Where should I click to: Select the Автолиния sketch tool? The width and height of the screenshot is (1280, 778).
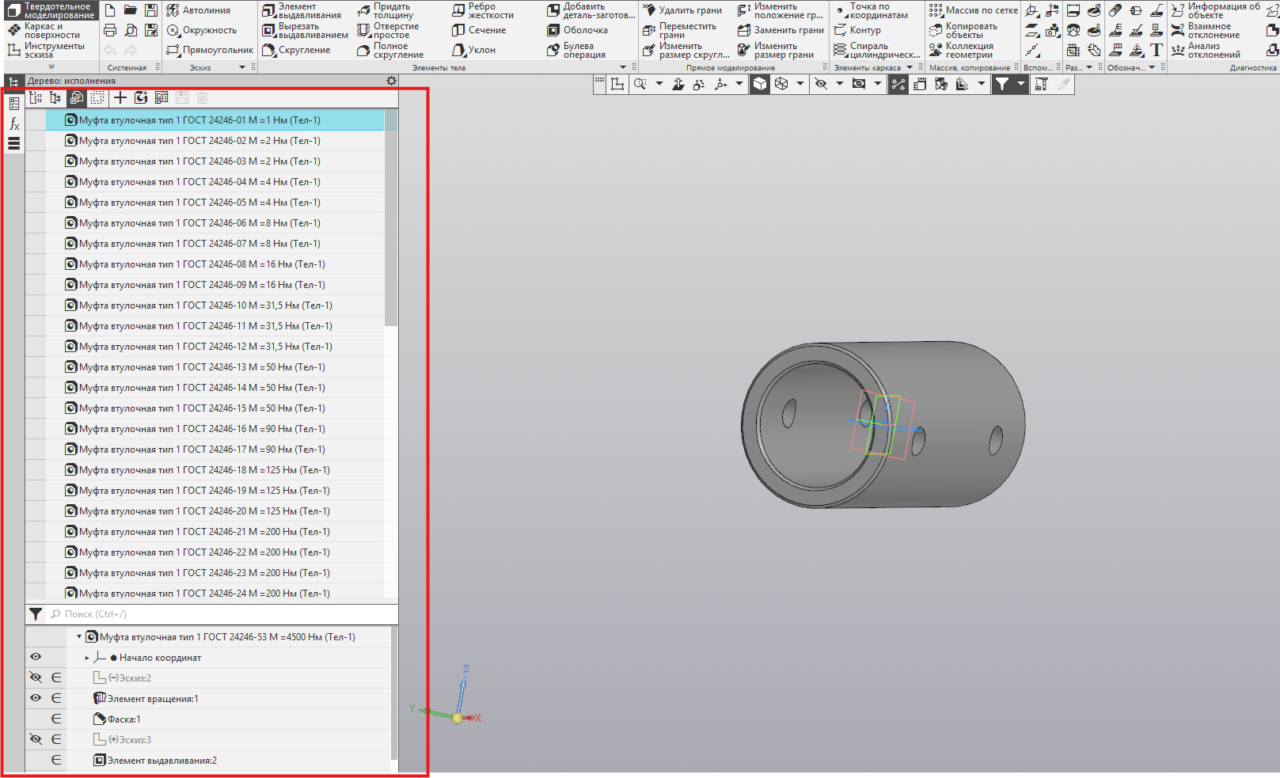[198, 10]
